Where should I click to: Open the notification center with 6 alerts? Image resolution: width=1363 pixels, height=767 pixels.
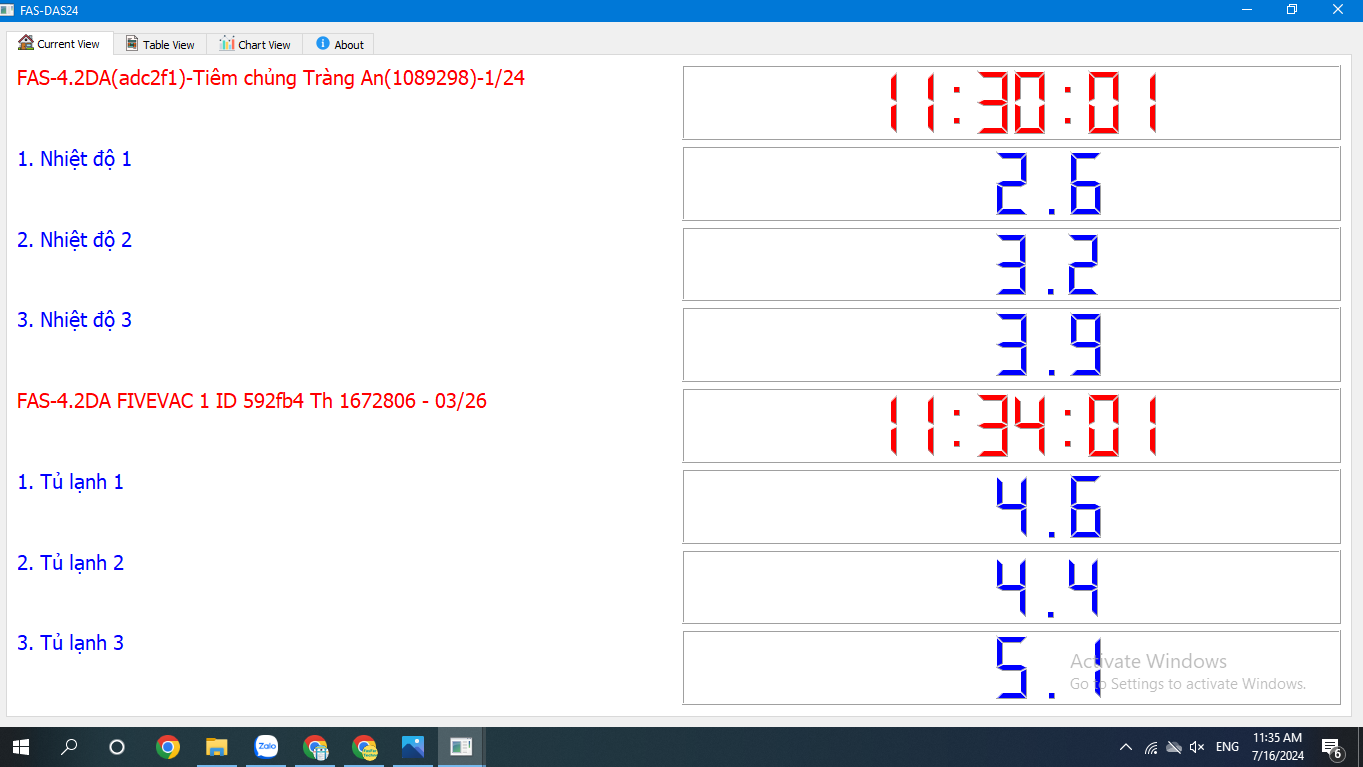1331,748
